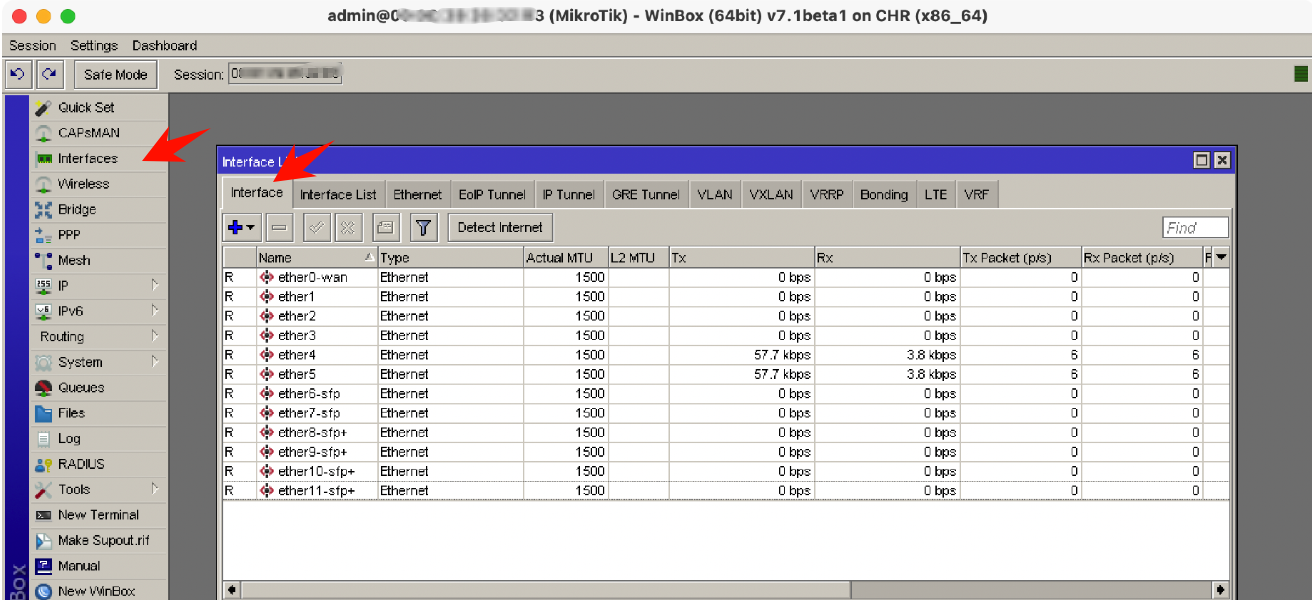Click the Redo arrow in toolbar
1312x600 pixels.
click(48, 74)
